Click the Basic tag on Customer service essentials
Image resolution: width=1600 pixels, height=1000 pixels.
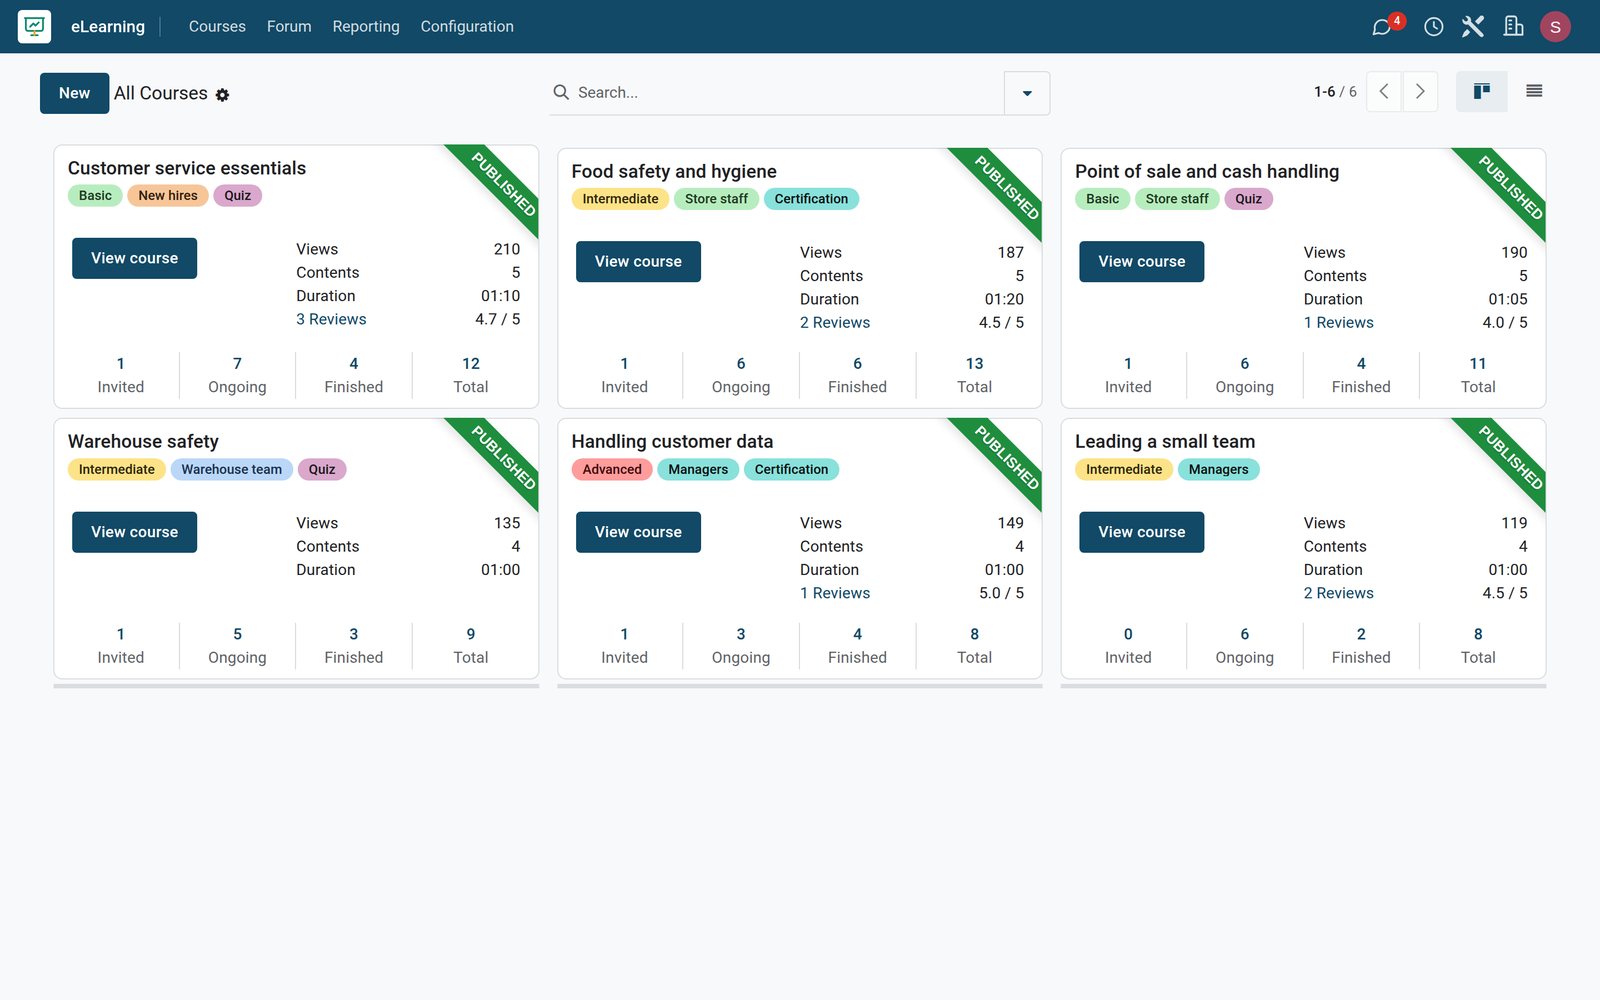(x=95, y=195)
